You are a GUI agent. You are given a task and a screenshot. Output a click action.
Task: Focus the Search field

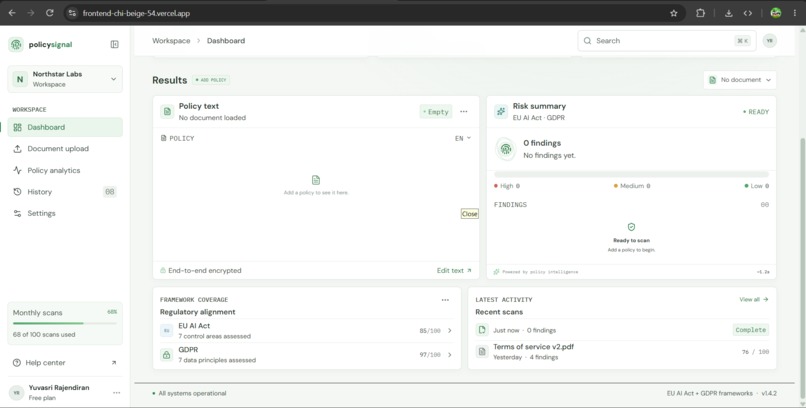667,41
